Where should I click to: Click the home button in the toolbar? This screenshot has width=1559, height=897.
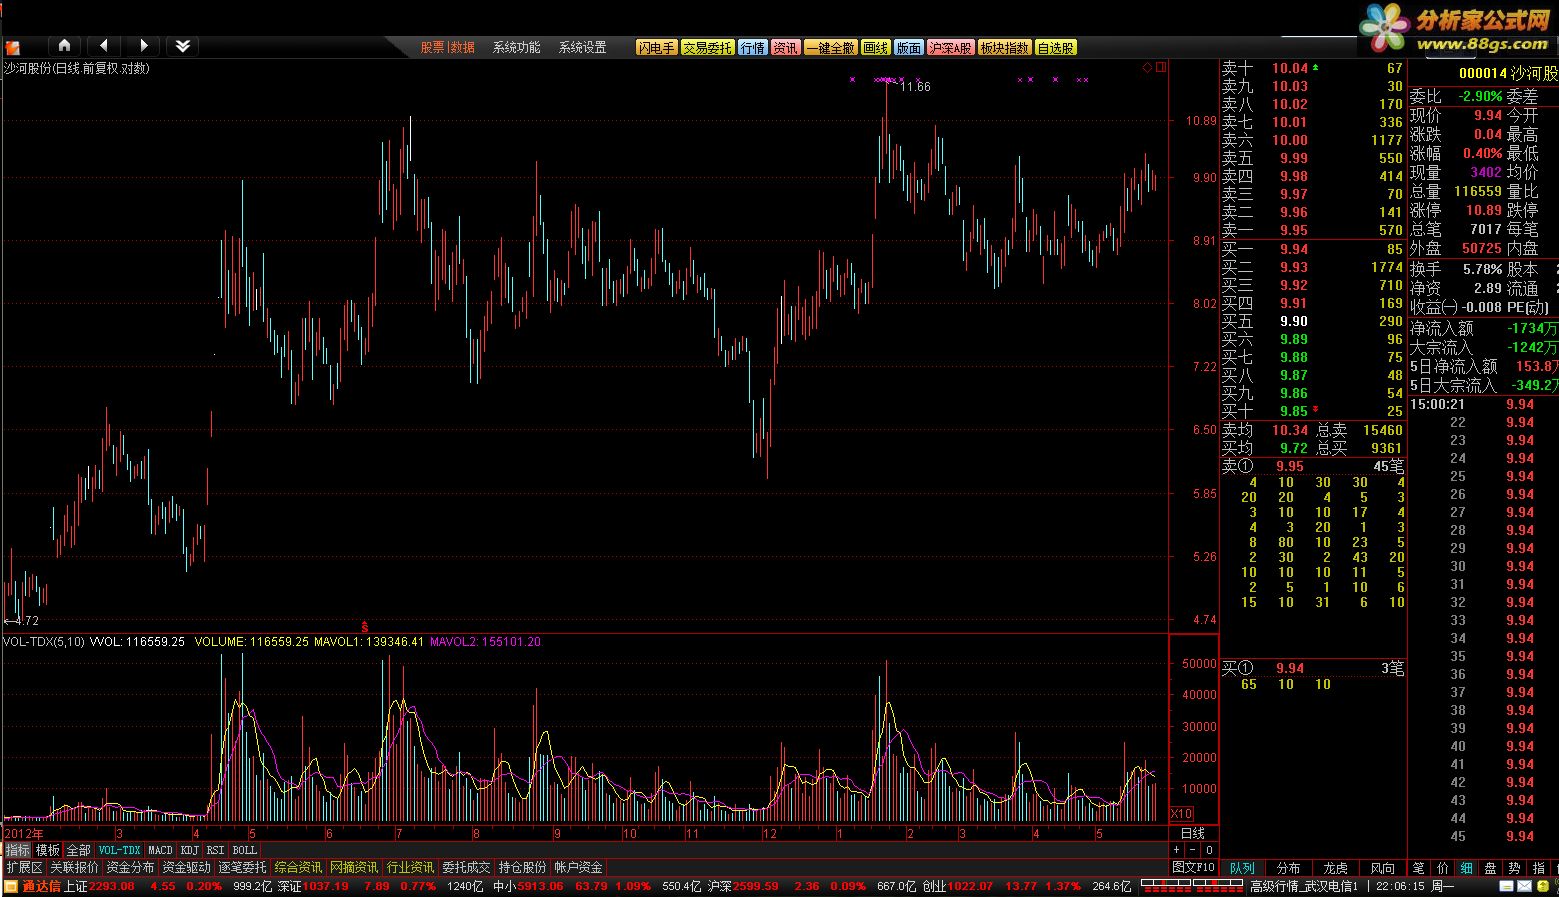[x=64, y=46]
